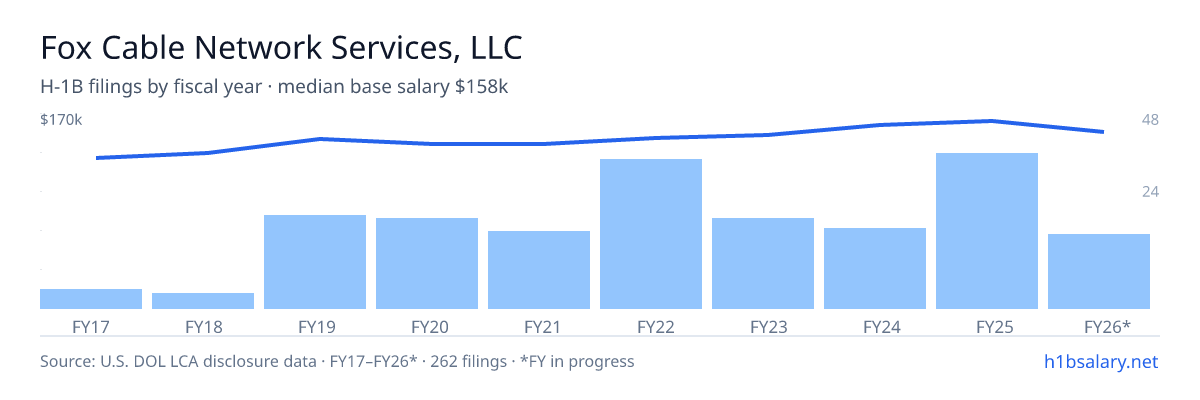Select the FY24 filings bar
The width and height of the screenshot is (1200, 400).
point(875,269)
